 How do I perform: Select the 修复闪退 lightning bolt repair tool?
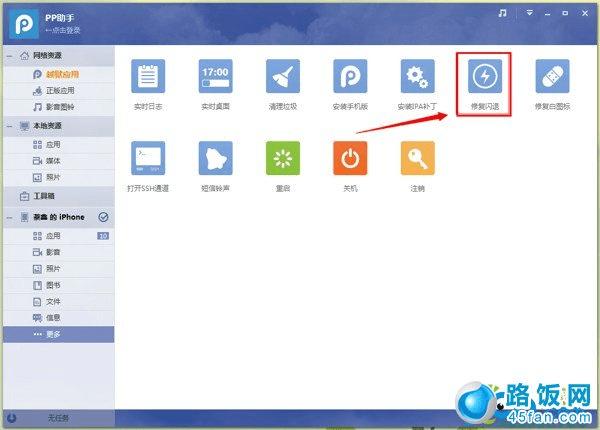[485, 76]
